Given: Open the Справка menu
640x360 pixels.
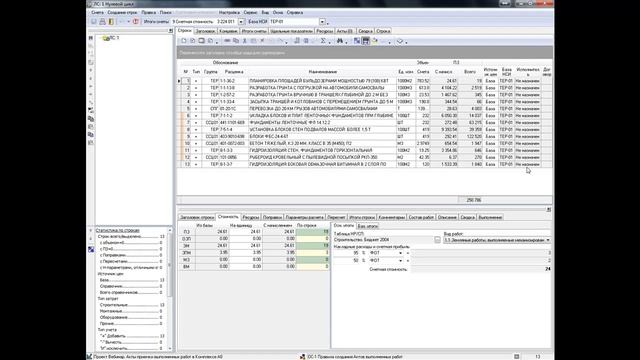Looking at the screenshot, I should pos(295,13).
